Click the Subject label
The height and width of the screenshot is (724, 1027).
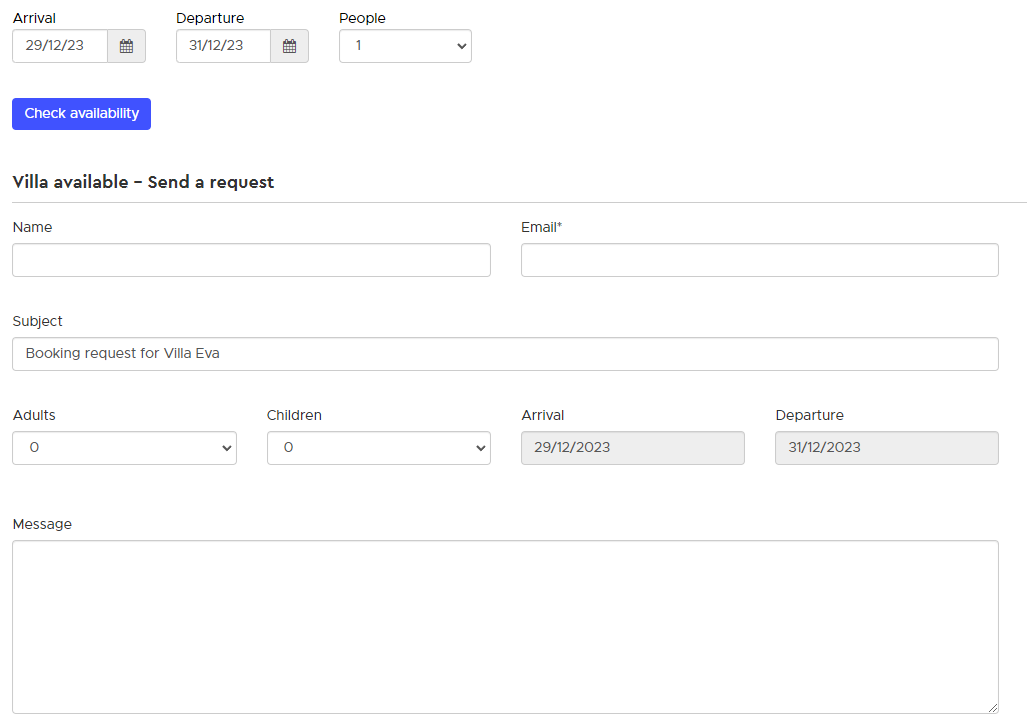[x=37, y=322]
